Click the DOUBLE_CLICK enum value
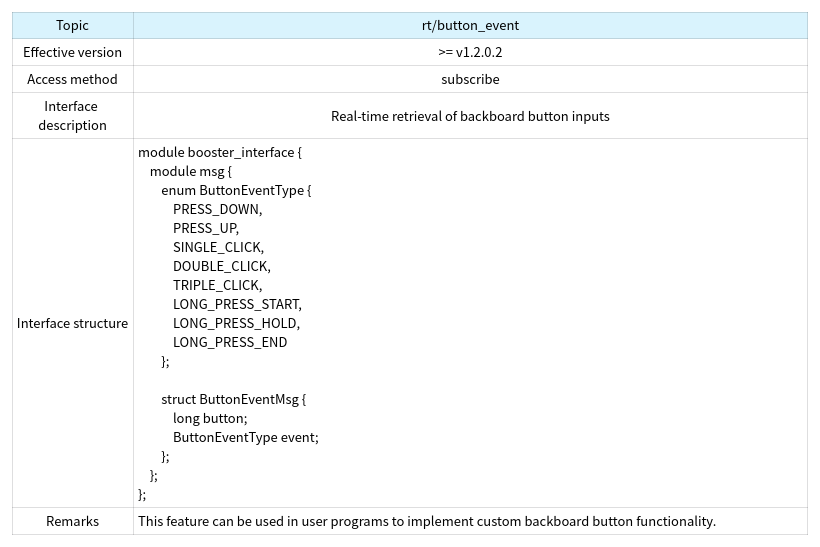Image resolution: width=820 pixels, height=547 pixels. (221, 266)
